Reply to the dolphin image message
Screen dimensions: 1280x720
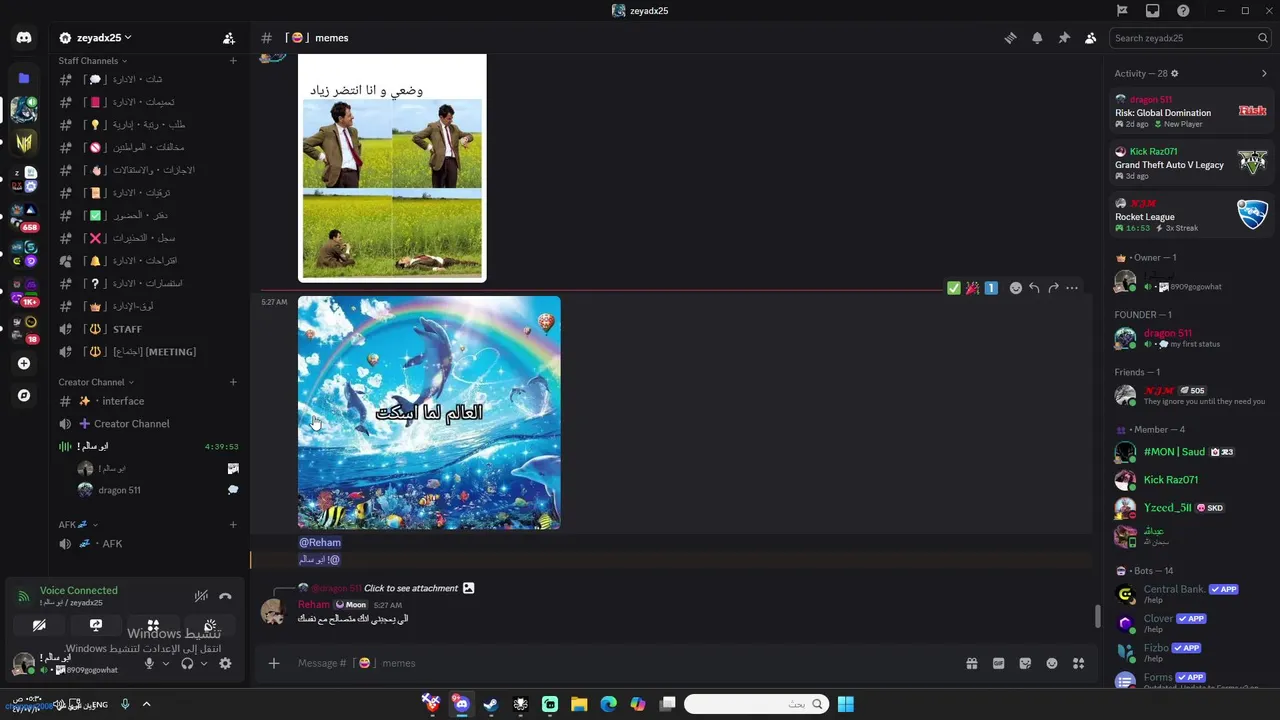tap(1034, 288)
